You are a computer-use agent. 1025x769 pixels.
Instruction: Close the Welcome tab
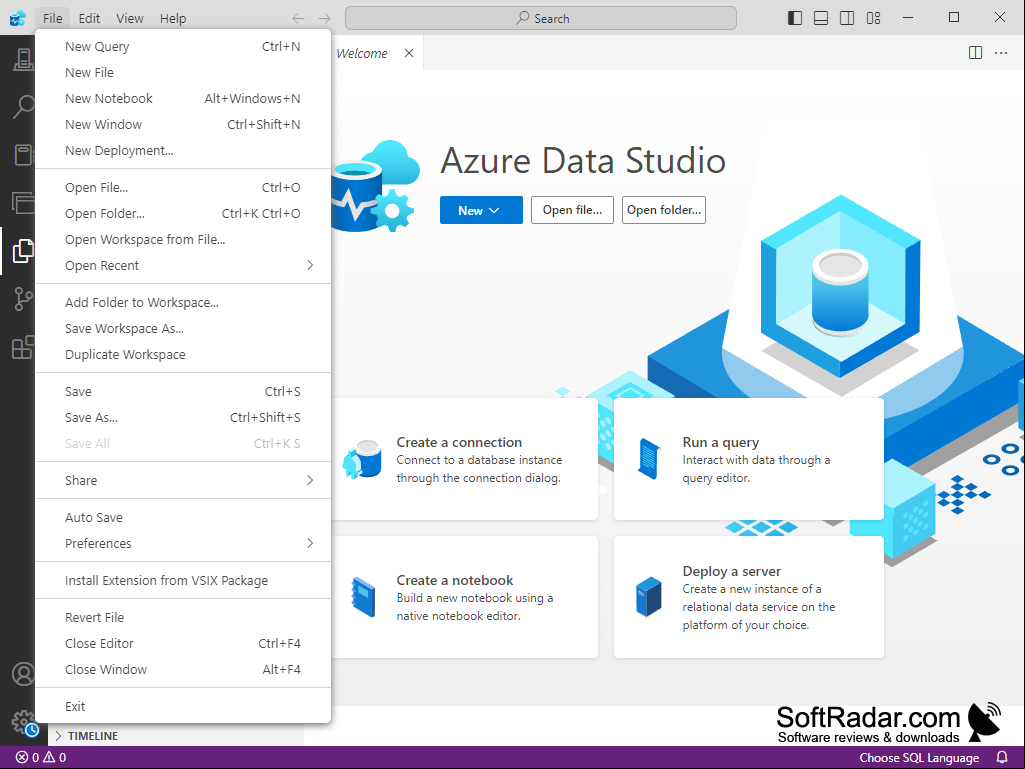pos(409,53)
